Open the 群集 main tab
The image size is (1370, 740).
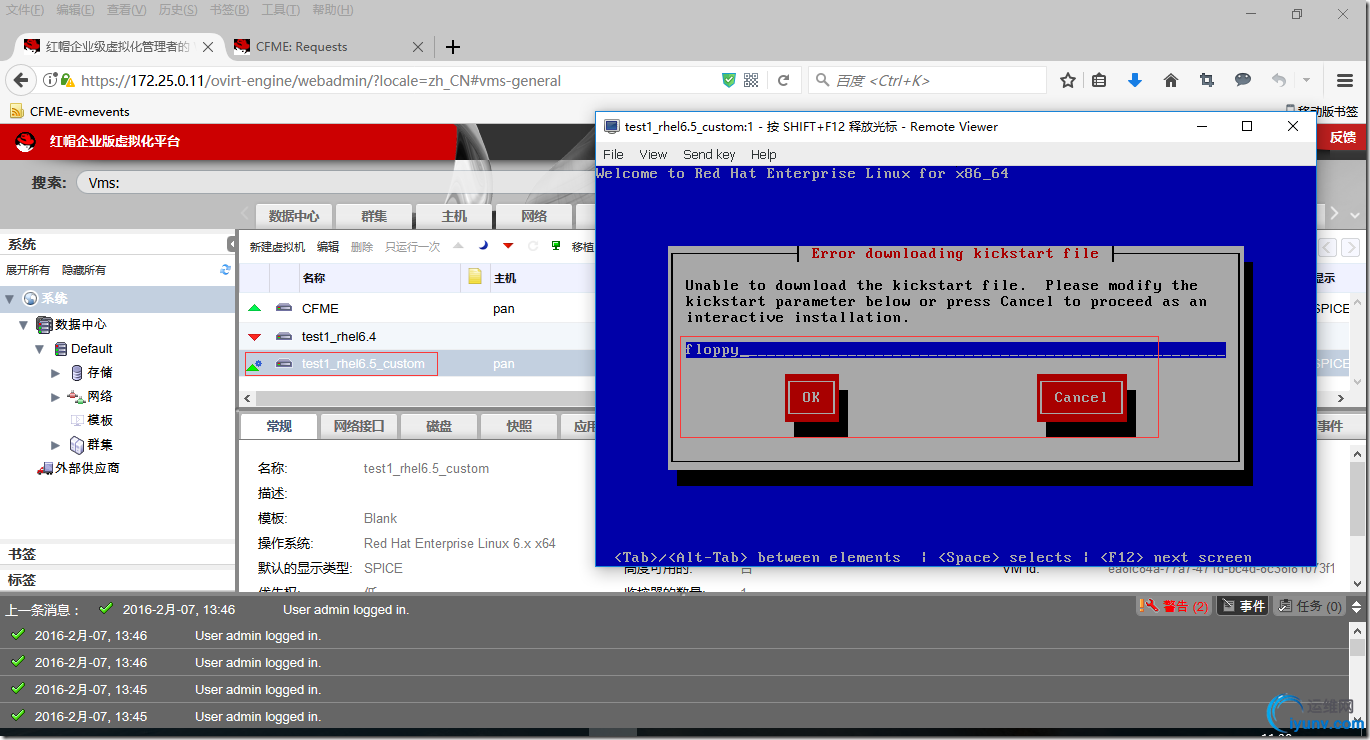[374, 216]
